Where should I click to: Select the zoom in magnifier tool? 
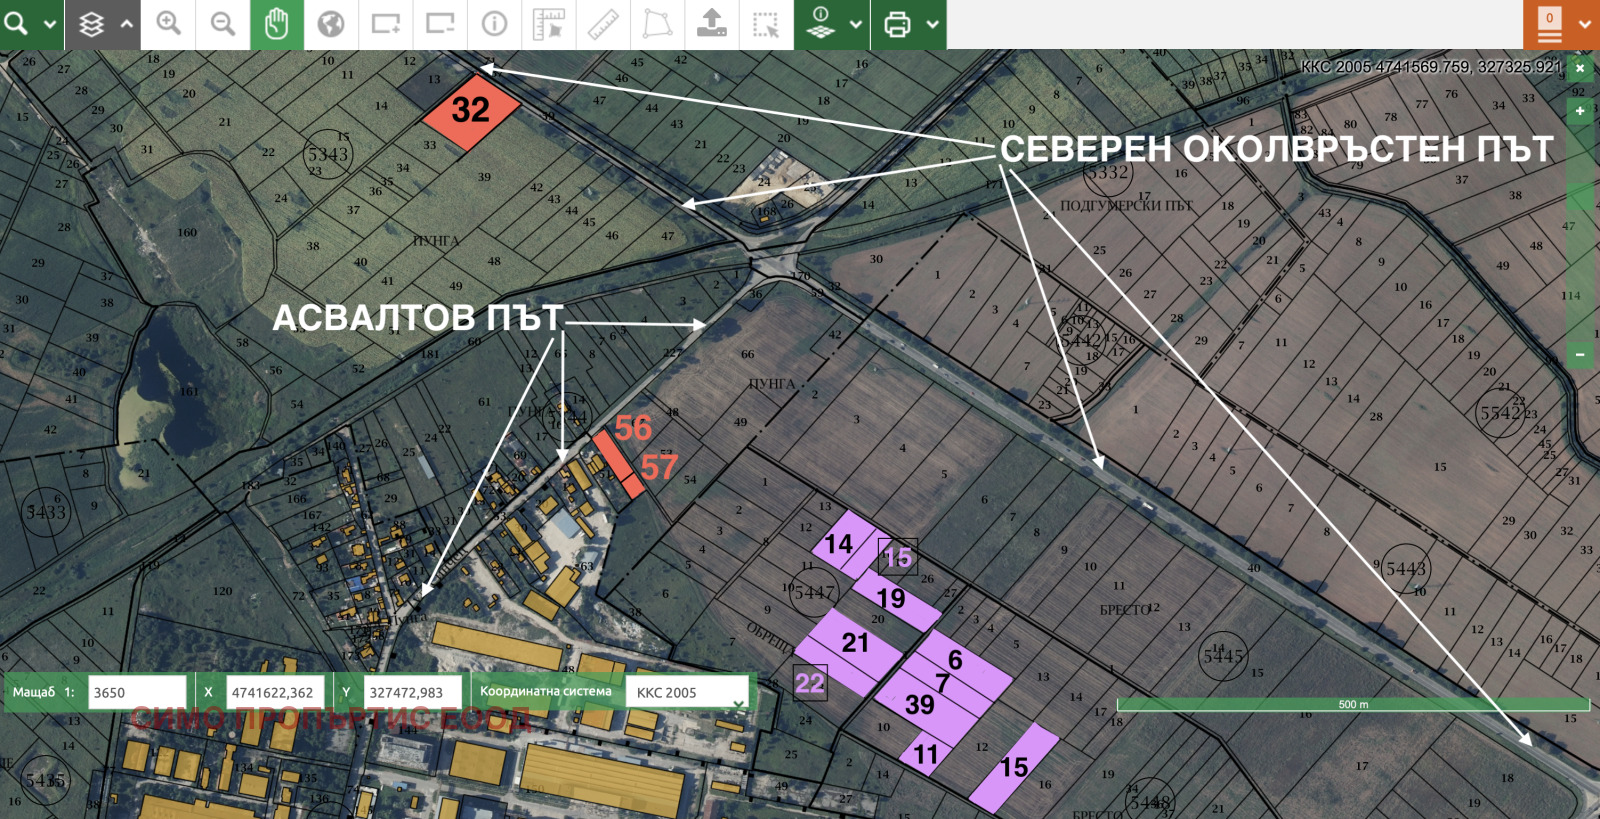pyautogui.click(x=168, y=24)
